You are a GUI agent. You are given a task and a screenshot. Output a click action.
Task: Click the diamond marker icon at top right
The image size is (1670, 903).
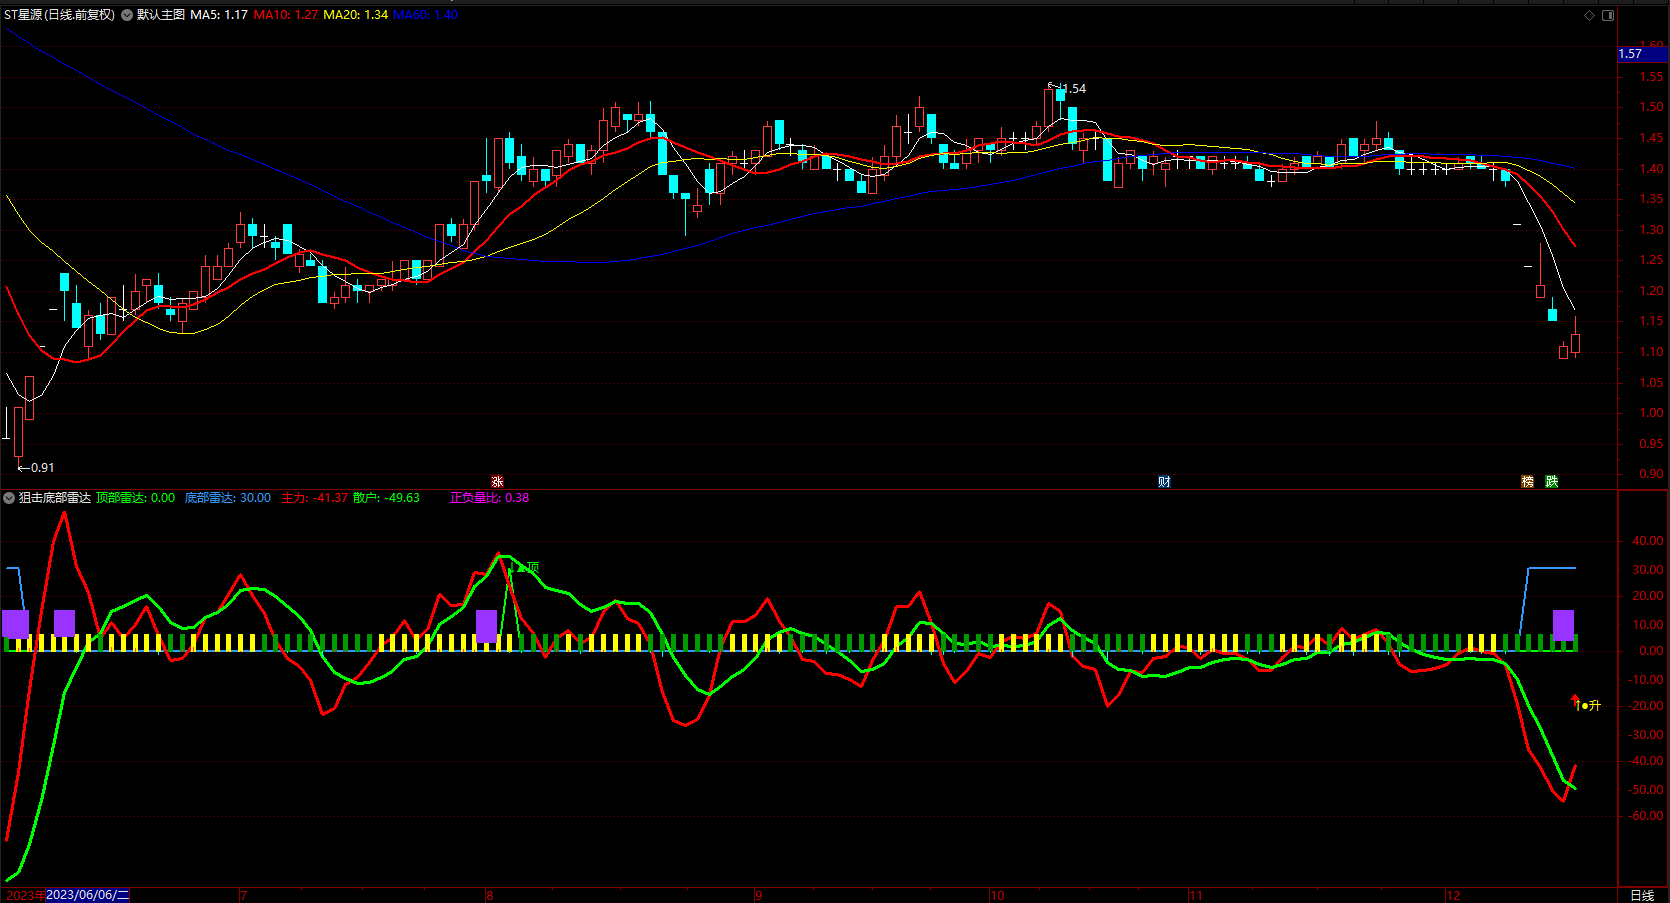pyautogui.click(x=1590, y=15)
